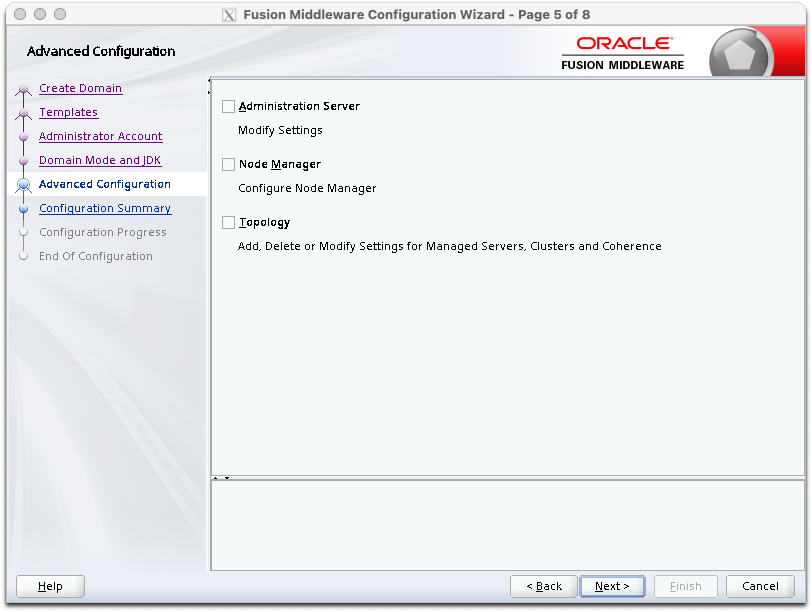
Task: Select Advanced Configuration in navigation
Action: coord(105,184)
